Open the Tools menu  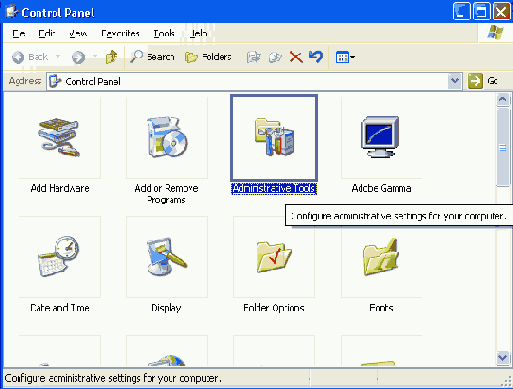click(x=164, y=33)
